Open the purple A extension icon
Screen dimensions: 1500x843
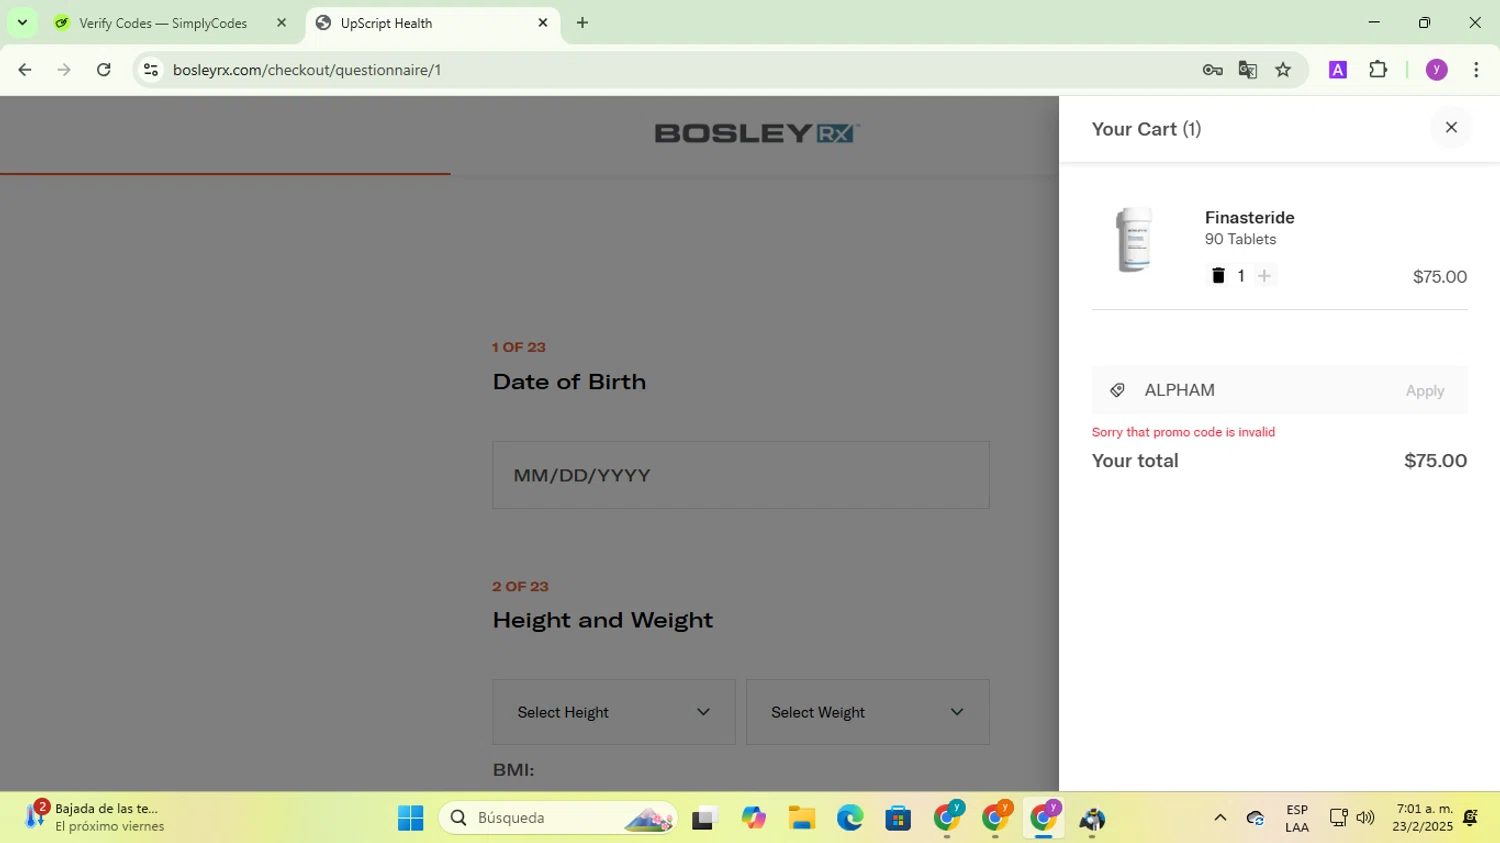pyautogui.click(x=1338, y=70)
